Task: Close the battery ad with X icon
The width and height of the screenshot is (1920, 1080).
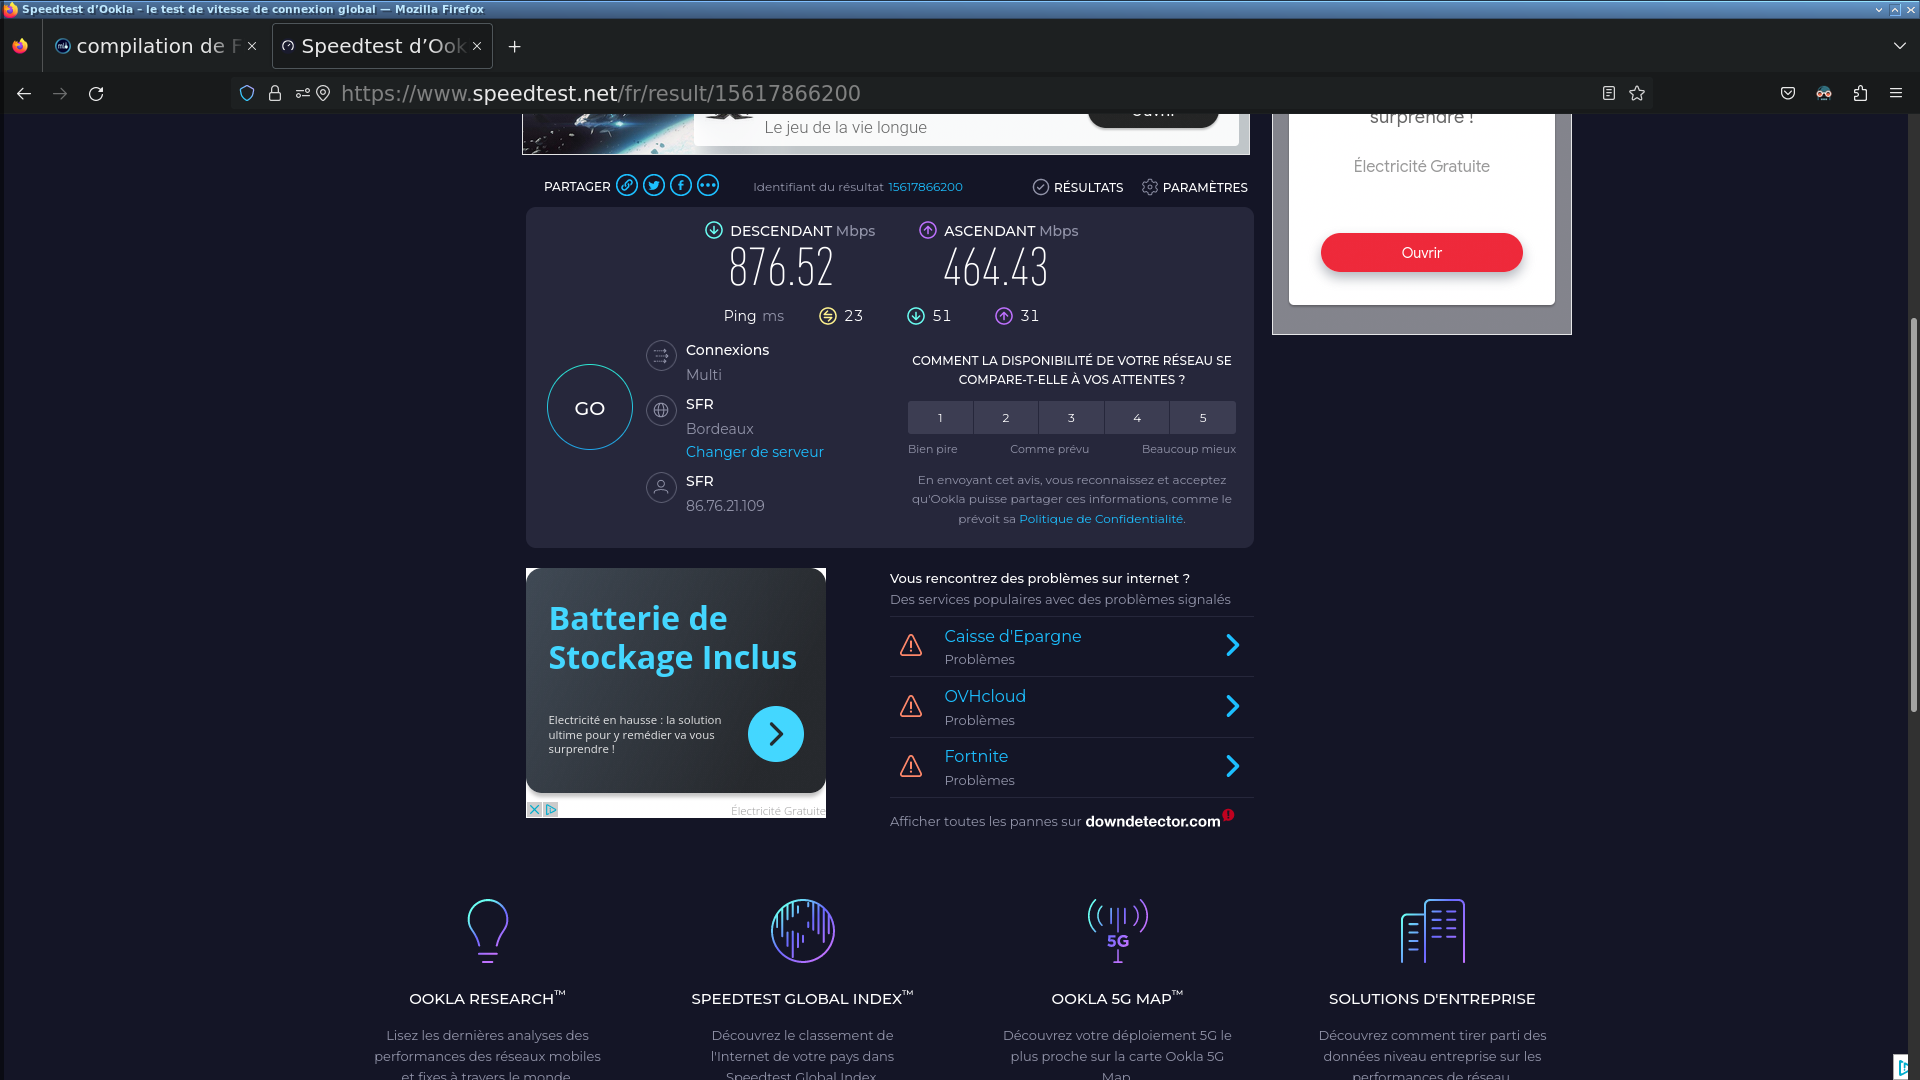Action: click(535, 809)
